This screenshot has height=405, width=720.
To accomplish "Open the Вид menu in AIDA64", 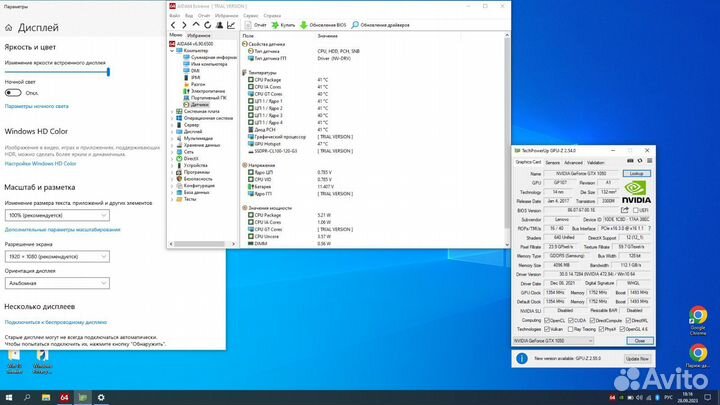I will pos(189,16).
